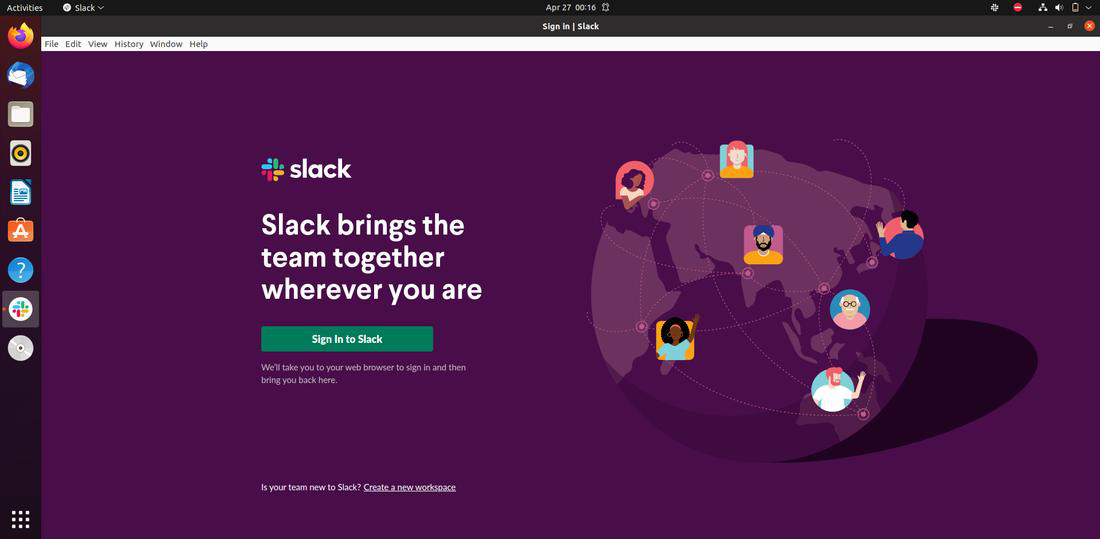
Task: Open the View menu
Action: tap(98, 44)
